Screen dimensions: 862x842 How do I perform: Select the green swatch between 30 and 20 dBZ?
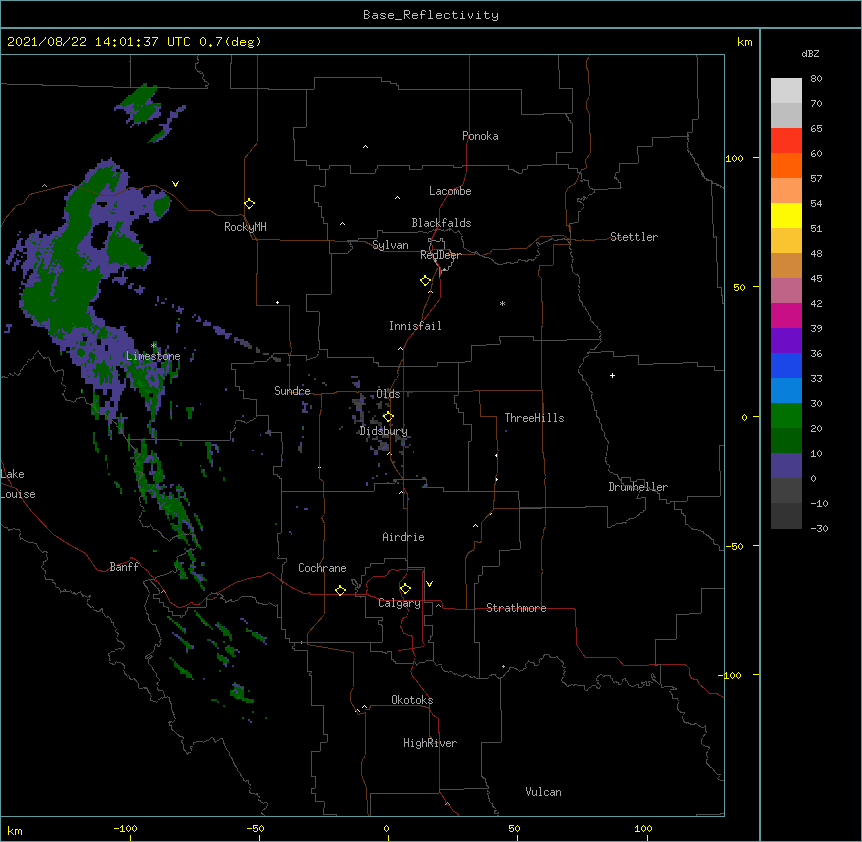click(786, 416)
